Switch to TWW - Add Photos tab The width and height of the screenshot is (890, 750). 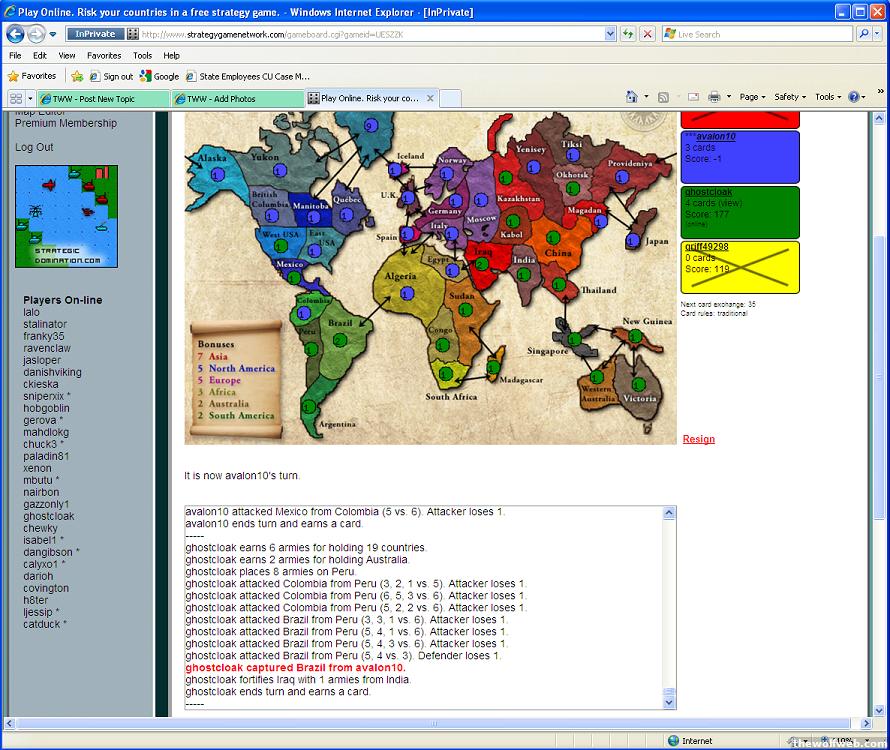pyautogui.click(x=238, y=99)
